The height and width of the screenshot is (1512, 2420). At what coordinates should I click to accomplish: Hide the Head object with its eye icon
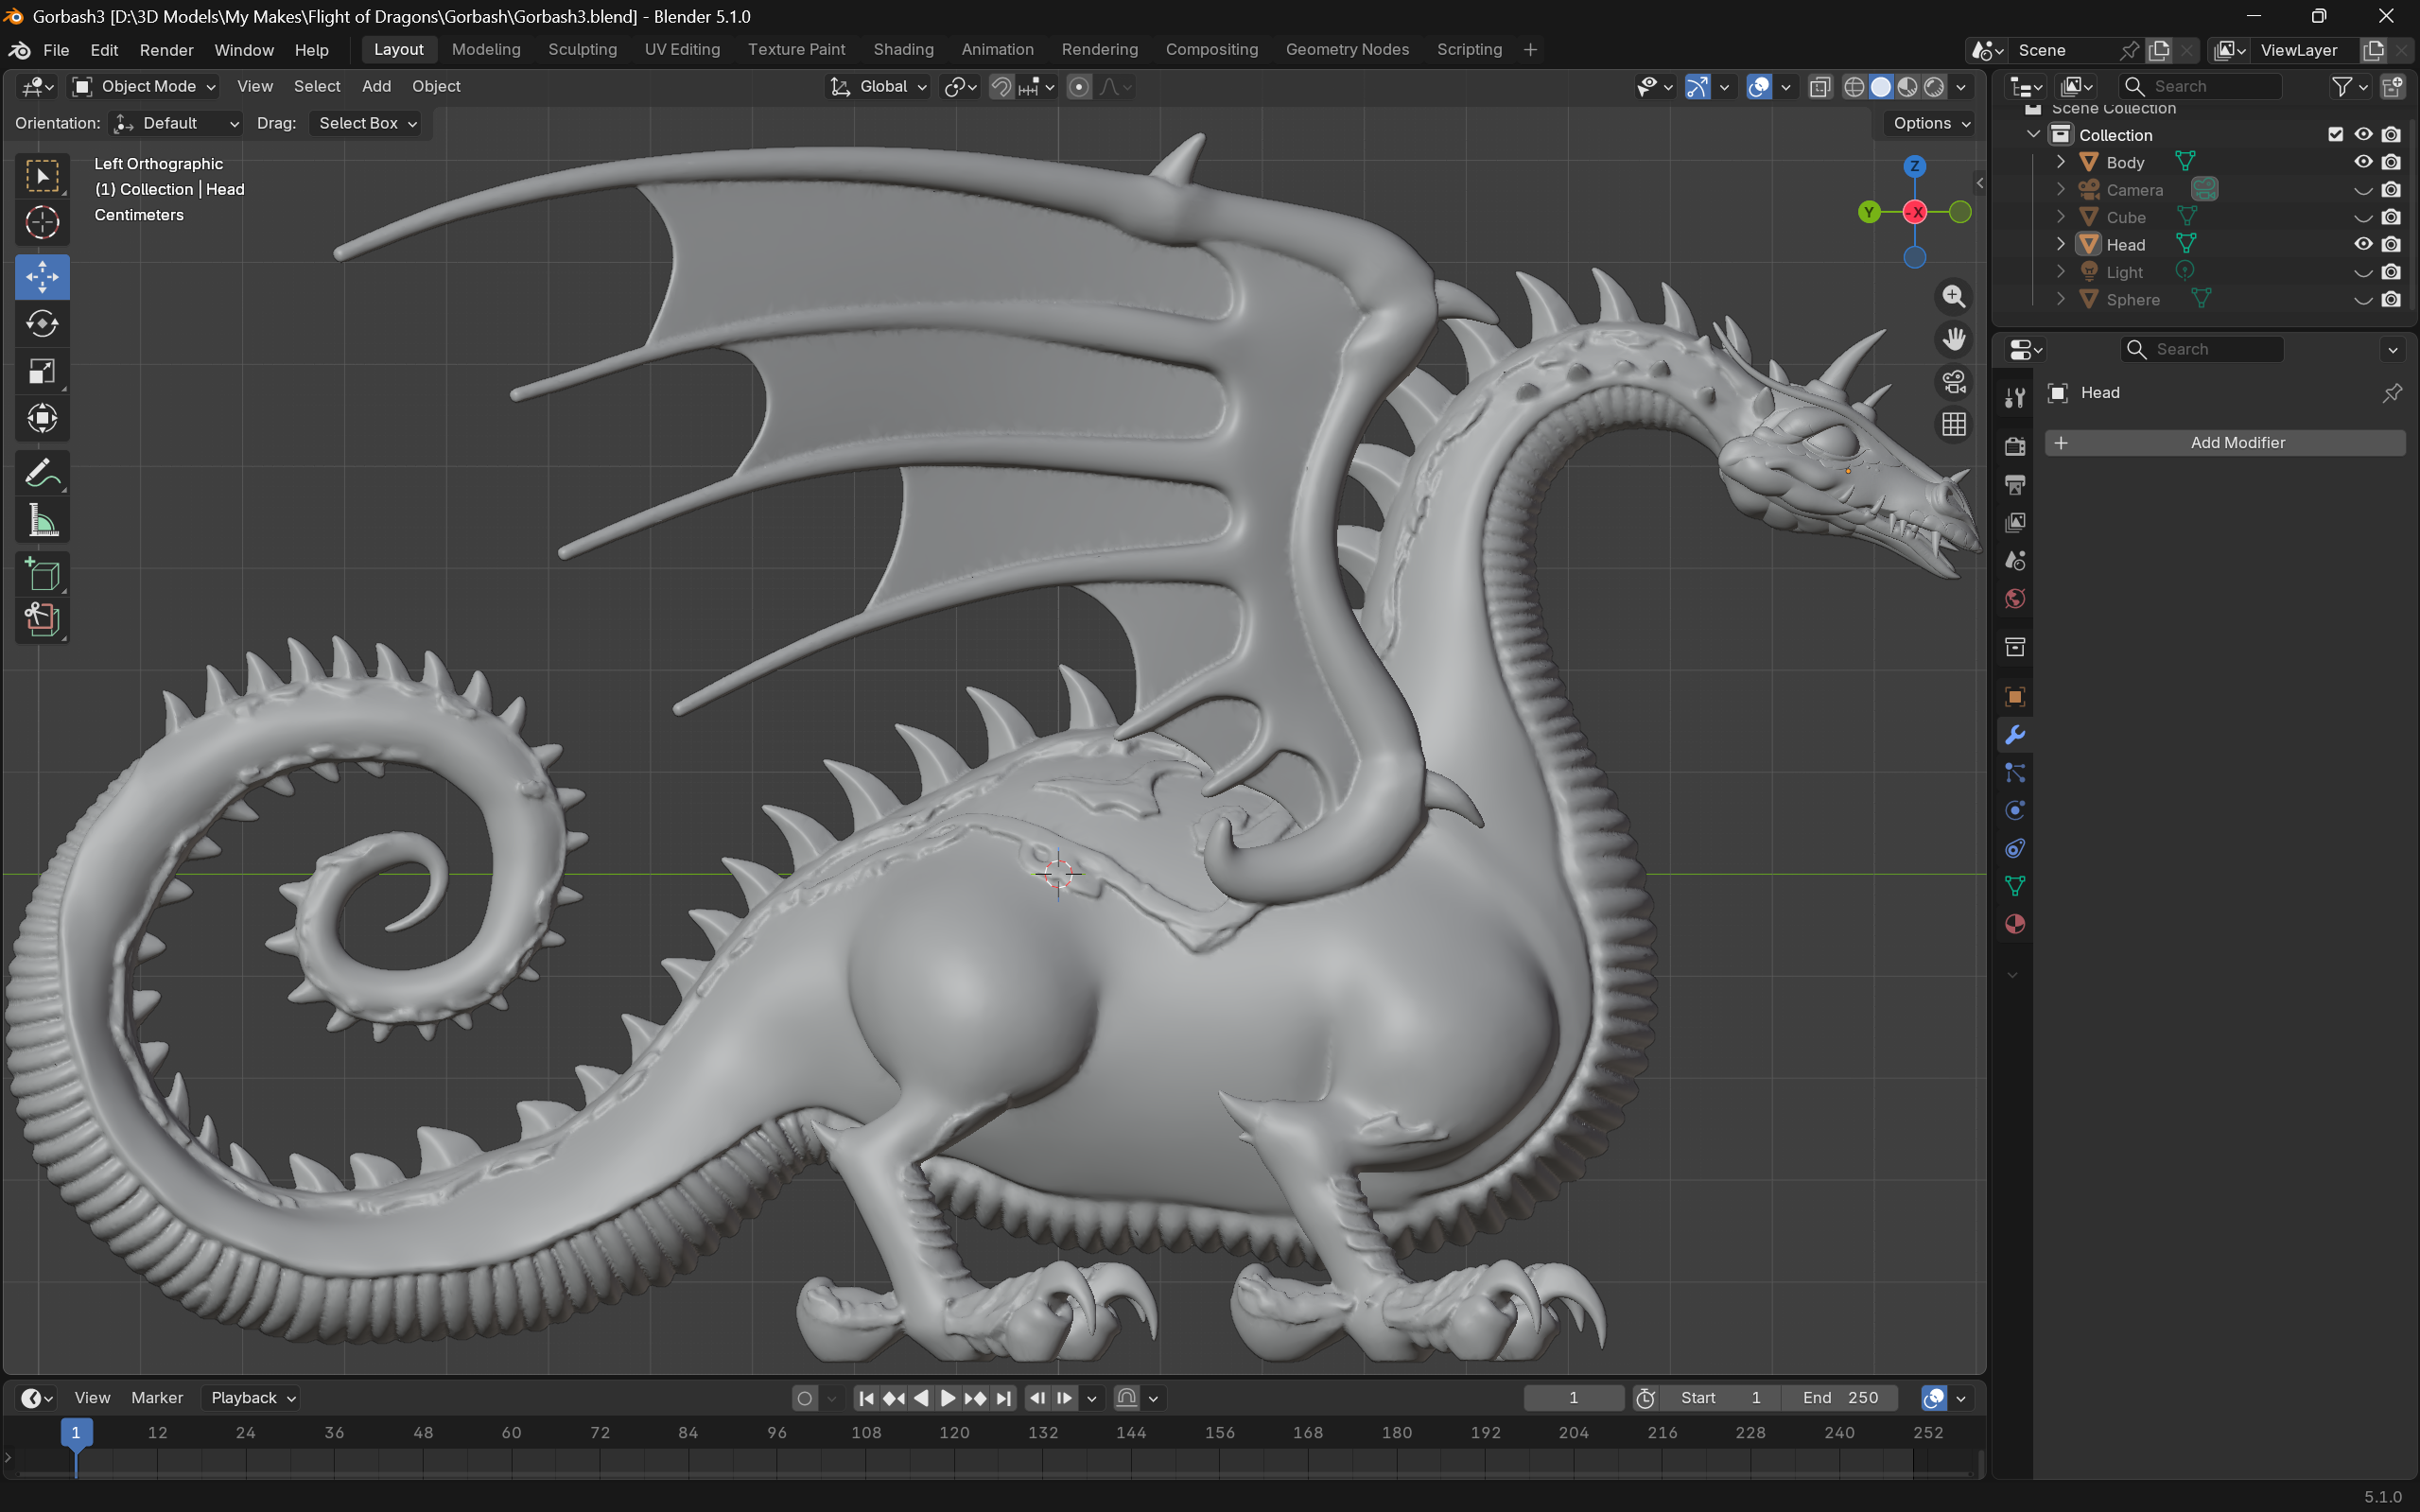2363,244
